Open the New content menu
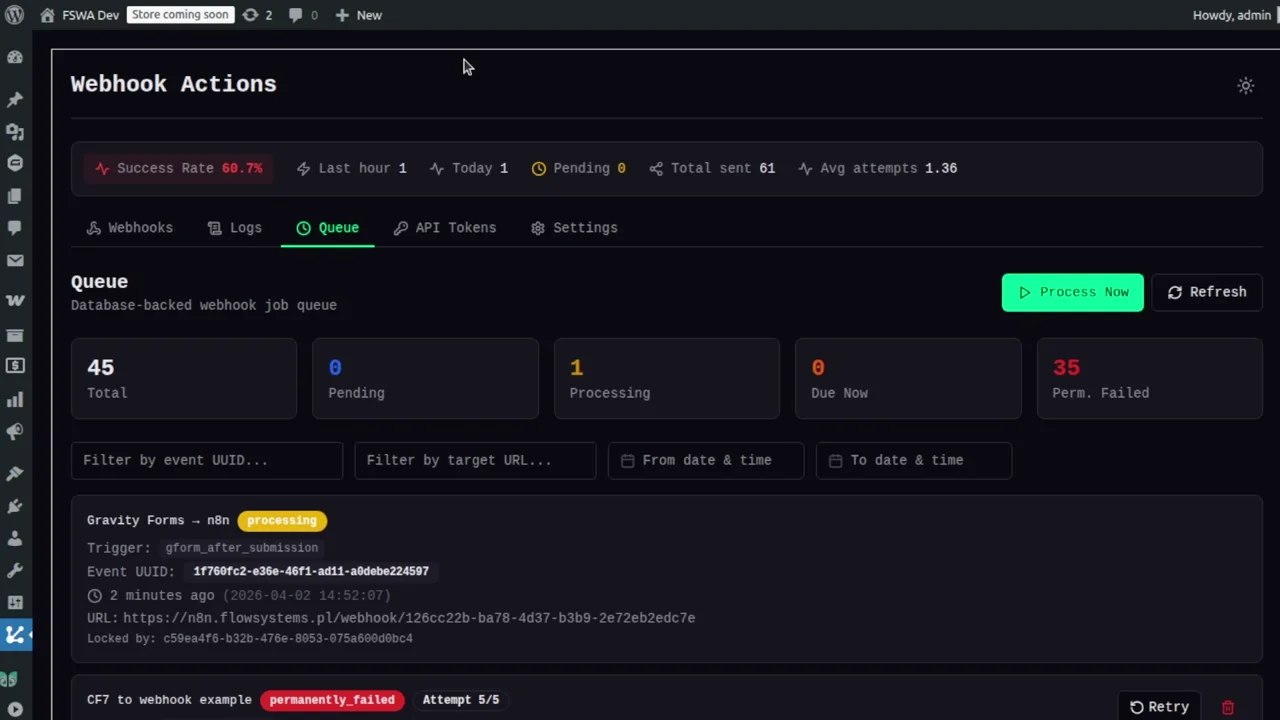The width and height of the screenshot is (1280, 720). click(358, 15)
